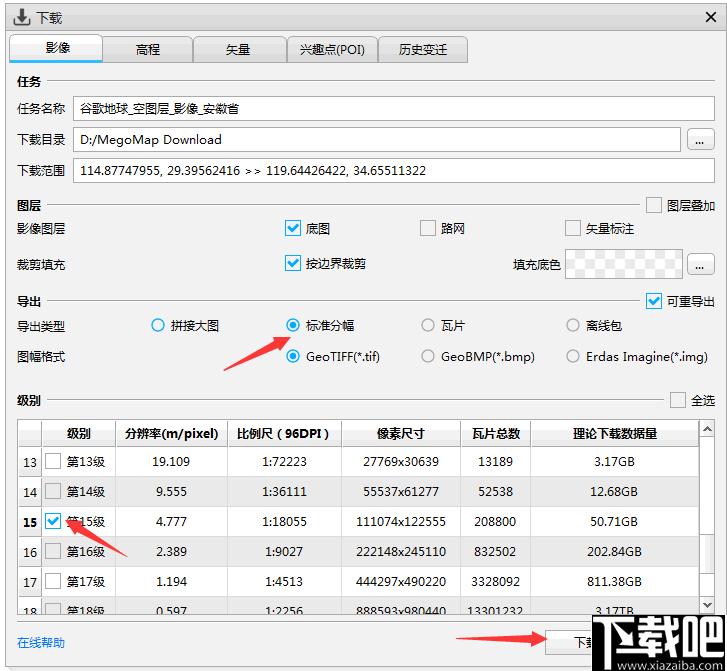Select the 拼接大图 export type
The height and width of the screenshot is (671, 727).
pos(158,326)
